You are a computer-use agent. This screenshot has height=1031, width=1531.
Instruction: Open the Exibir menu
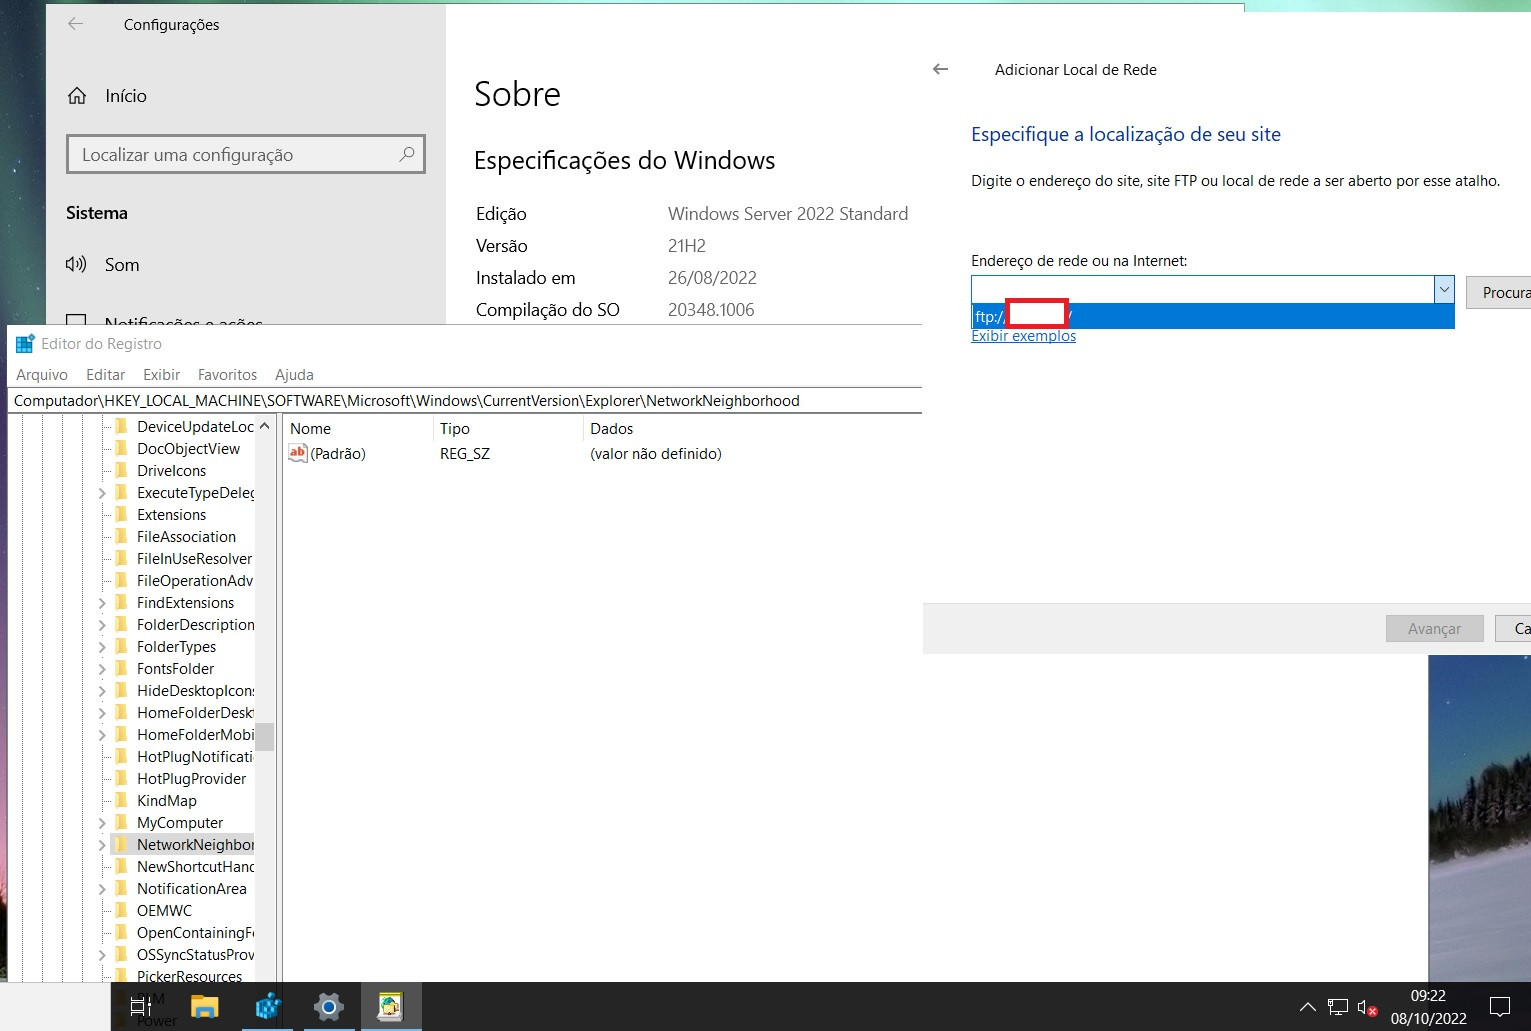(161, 375)
